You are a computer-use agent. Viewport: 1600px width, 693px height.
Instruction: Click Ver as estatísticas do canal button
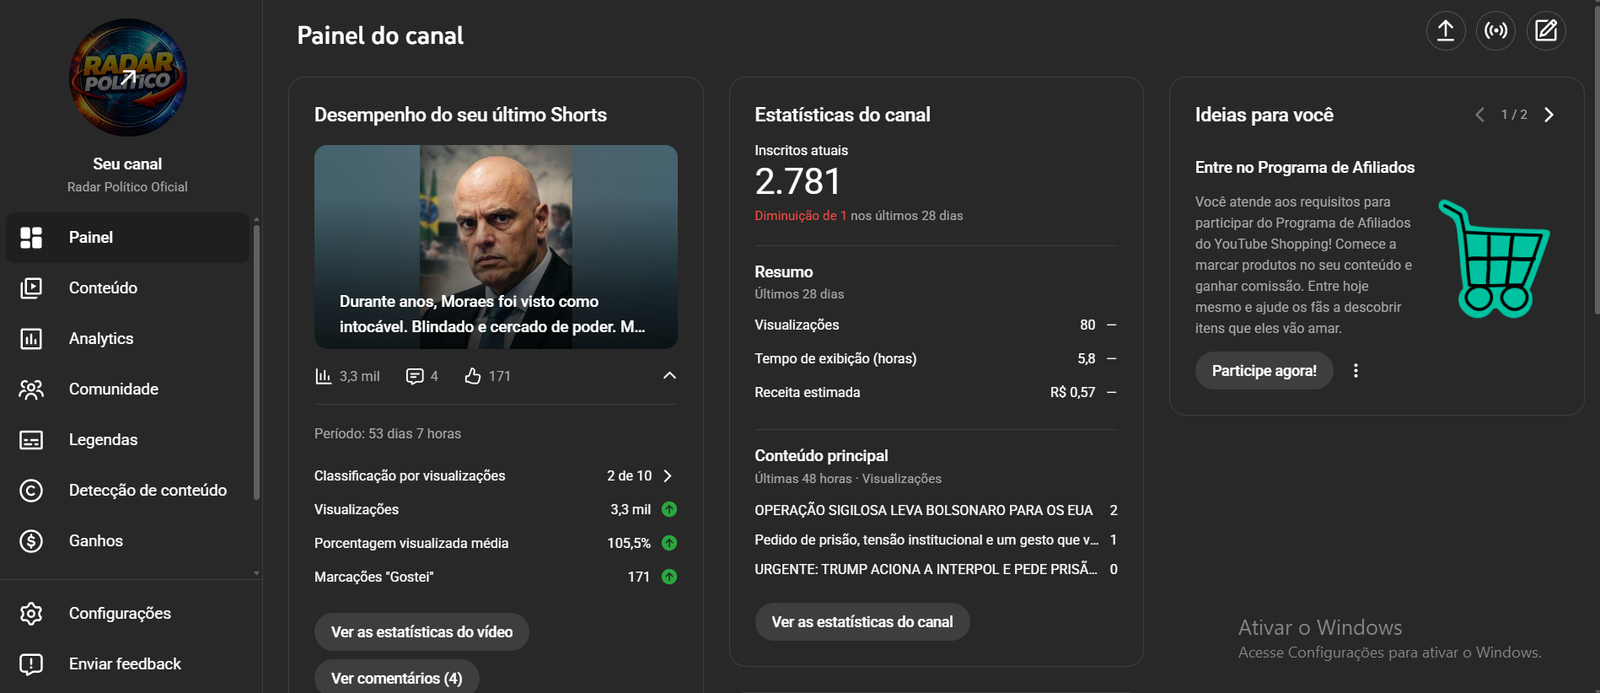coord(862,622)
